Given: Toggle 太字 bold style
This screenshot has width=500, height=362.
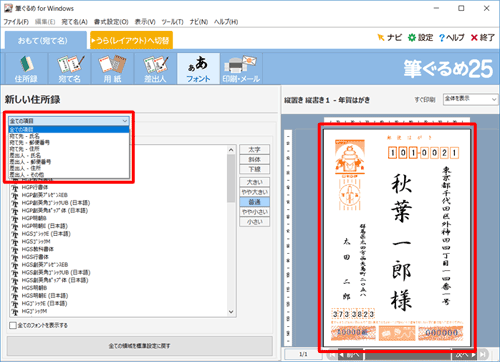Looking at the screenshot, I should click(254, 149).
